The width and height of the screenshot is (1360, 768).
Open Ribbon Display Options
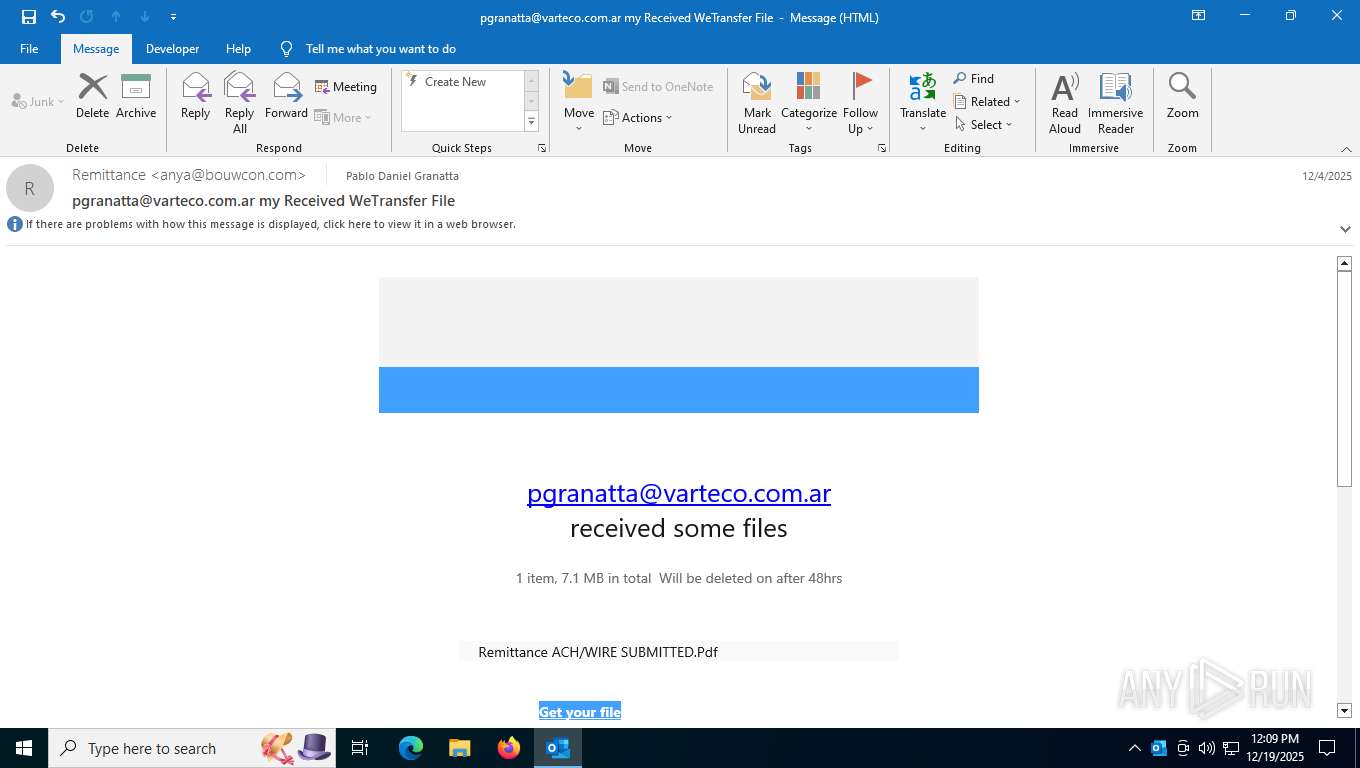[x=1198, y=16]
